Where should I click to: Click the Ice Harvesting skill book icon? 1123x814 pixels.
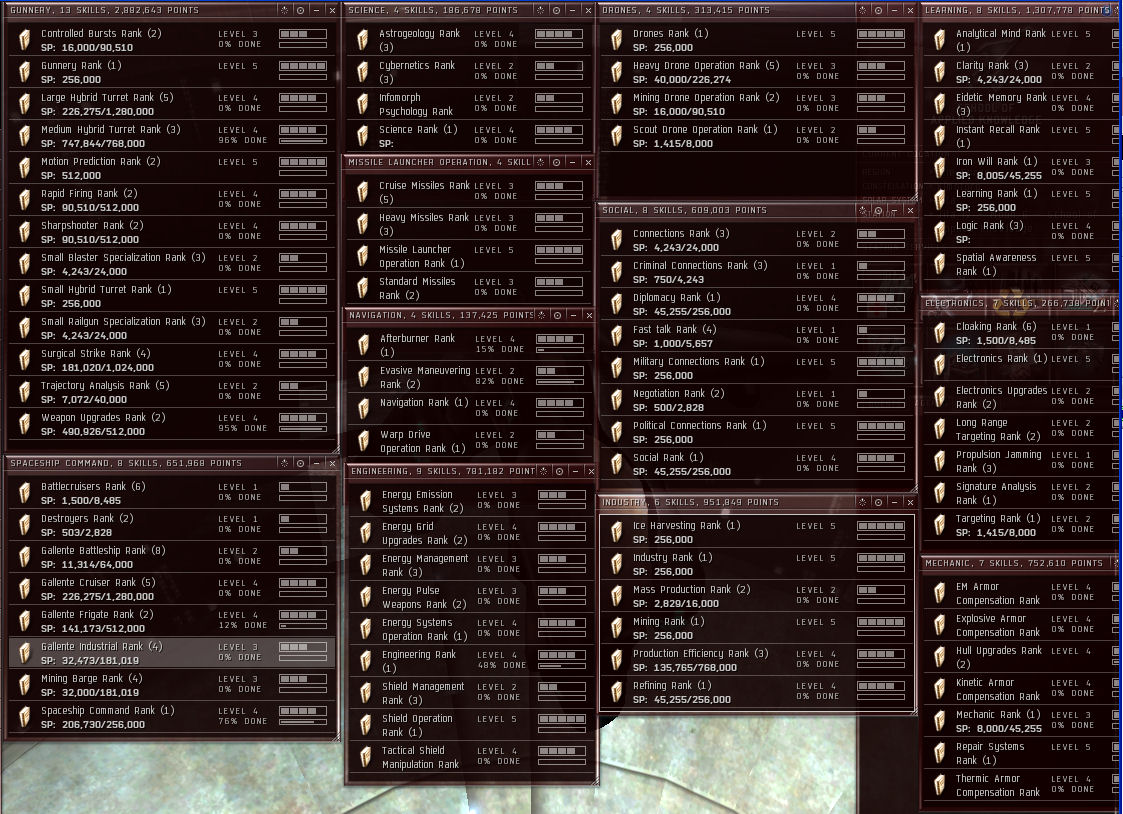(x=617, y=532)
